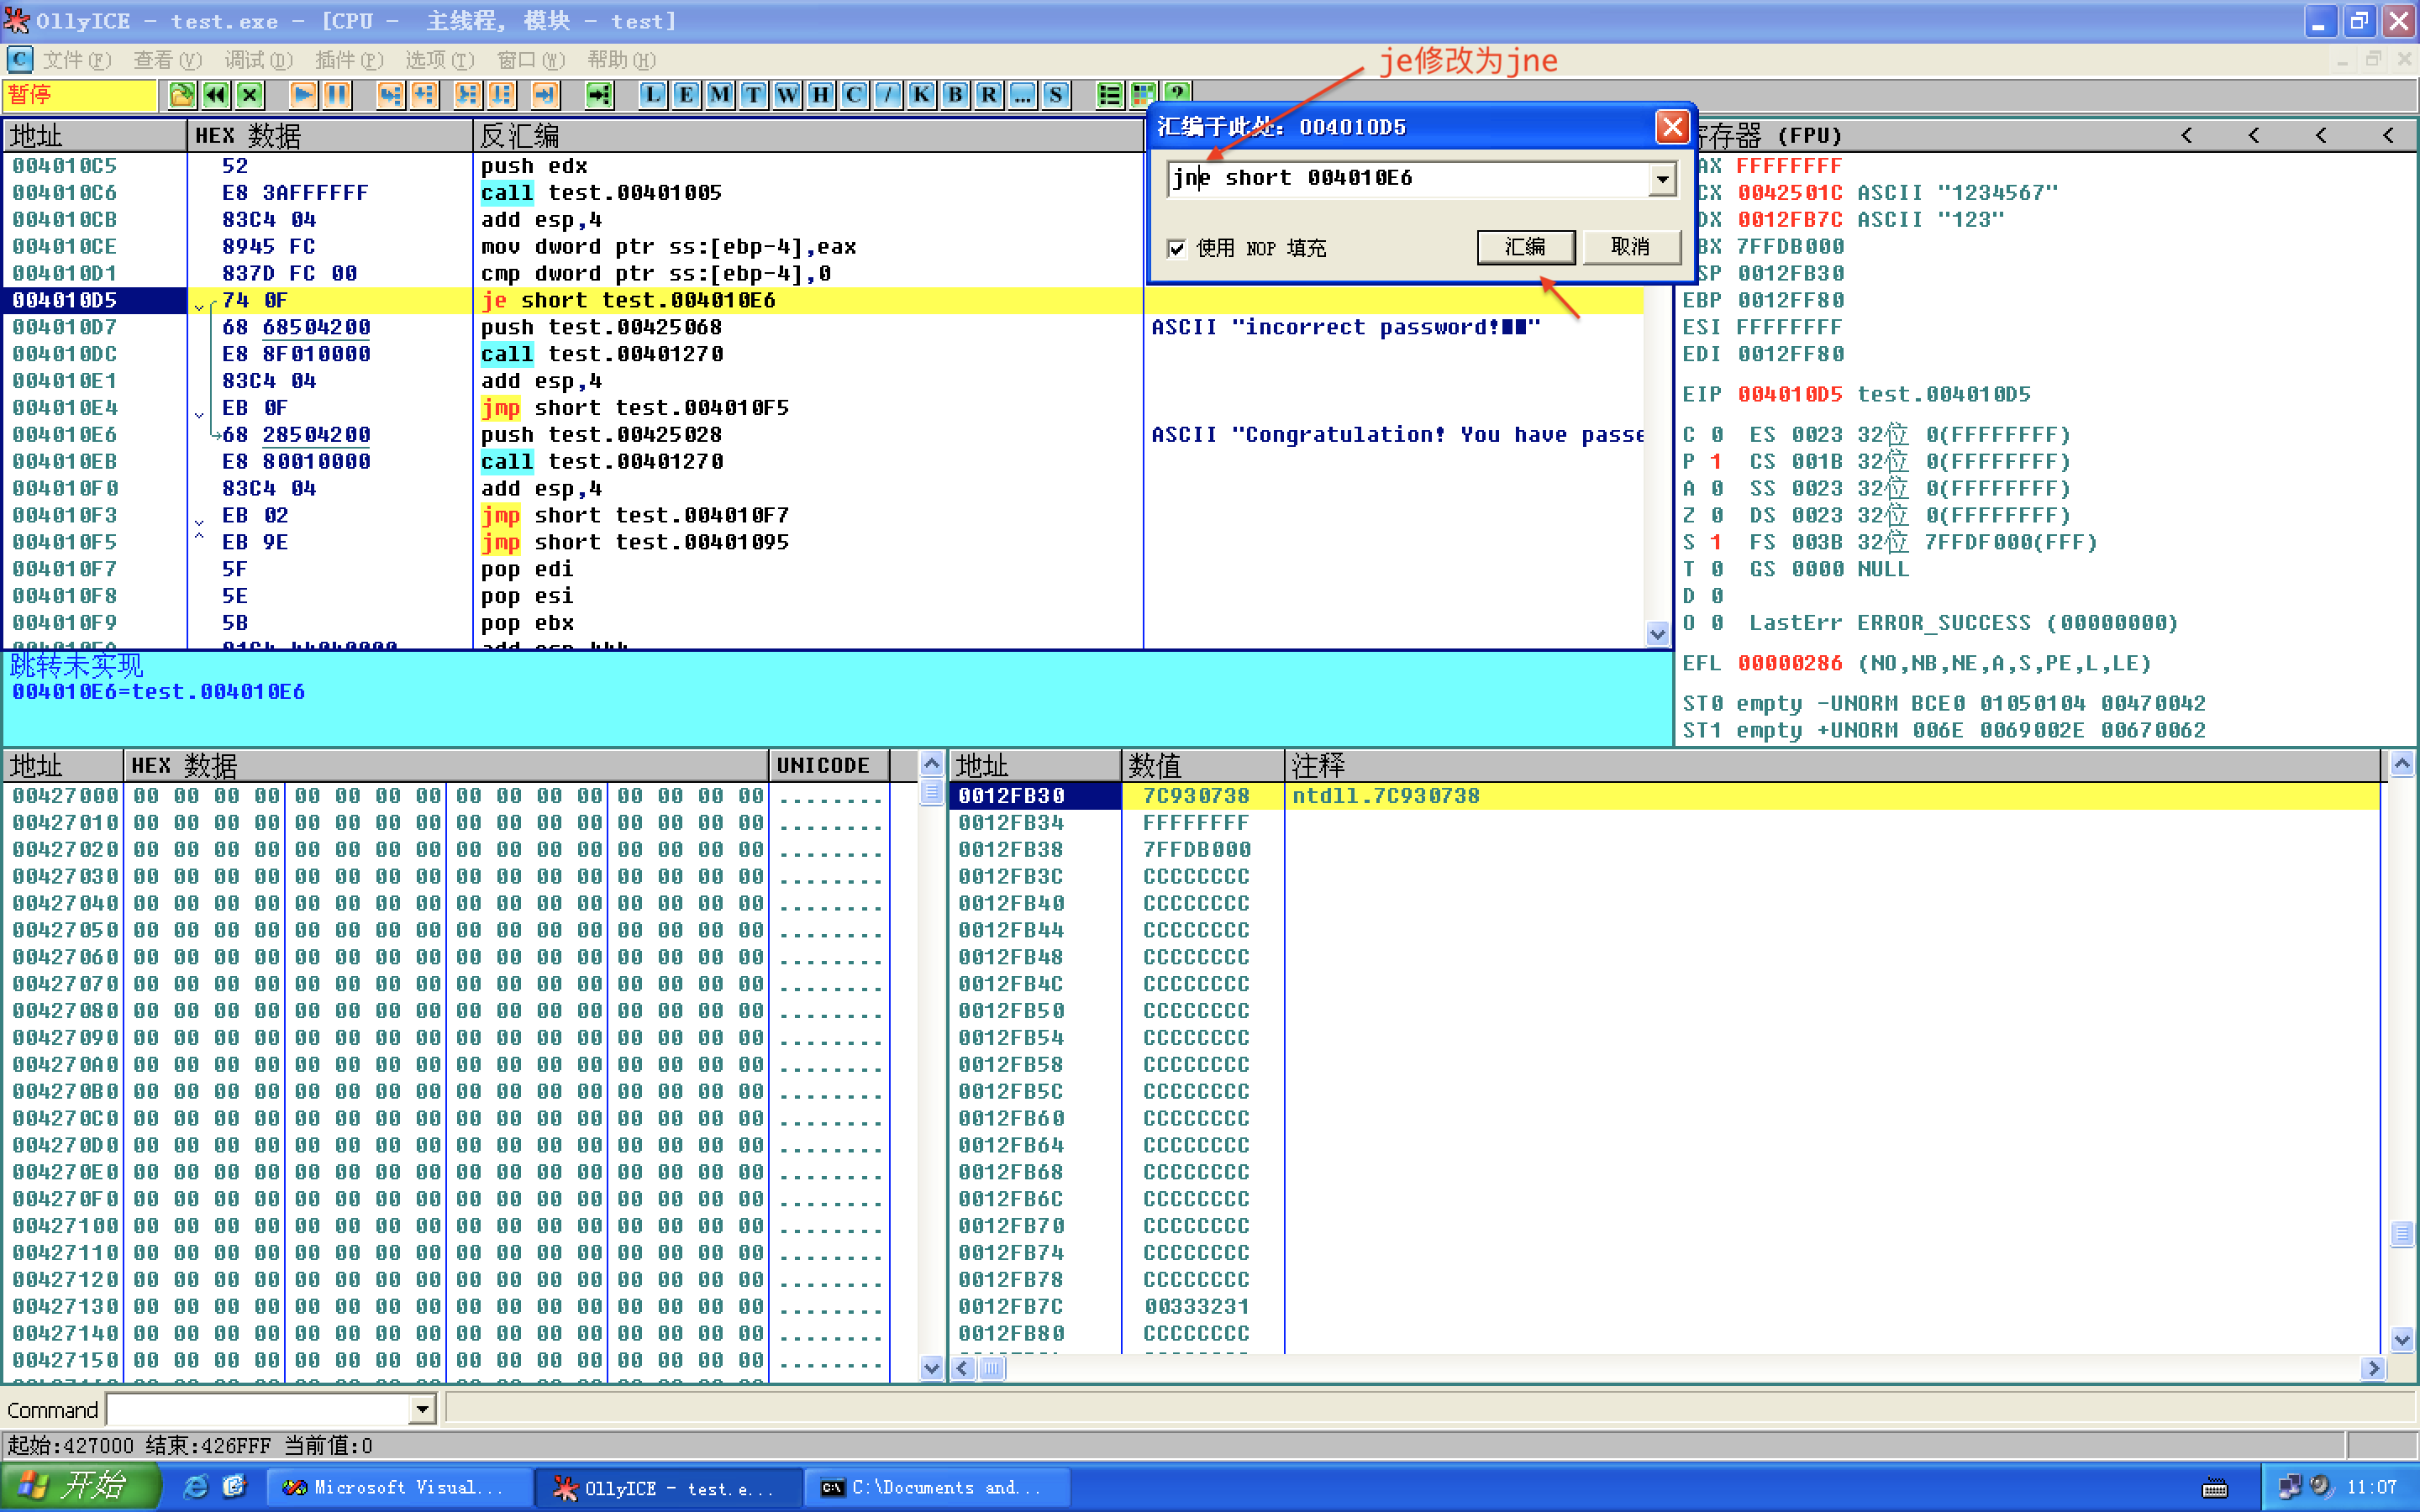
Task: Toggle the Z flag value in registers
Action: click(1716, 515)
